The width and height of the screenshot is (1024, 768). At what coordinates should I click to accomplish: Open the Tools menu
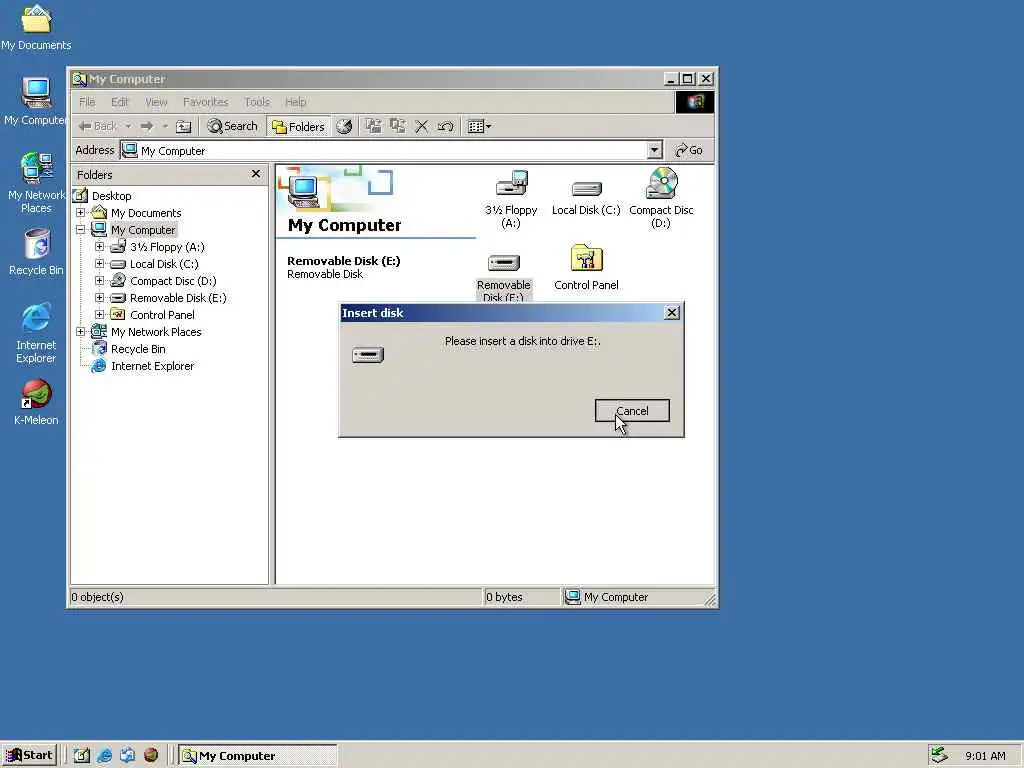click(x=257, y=102)
